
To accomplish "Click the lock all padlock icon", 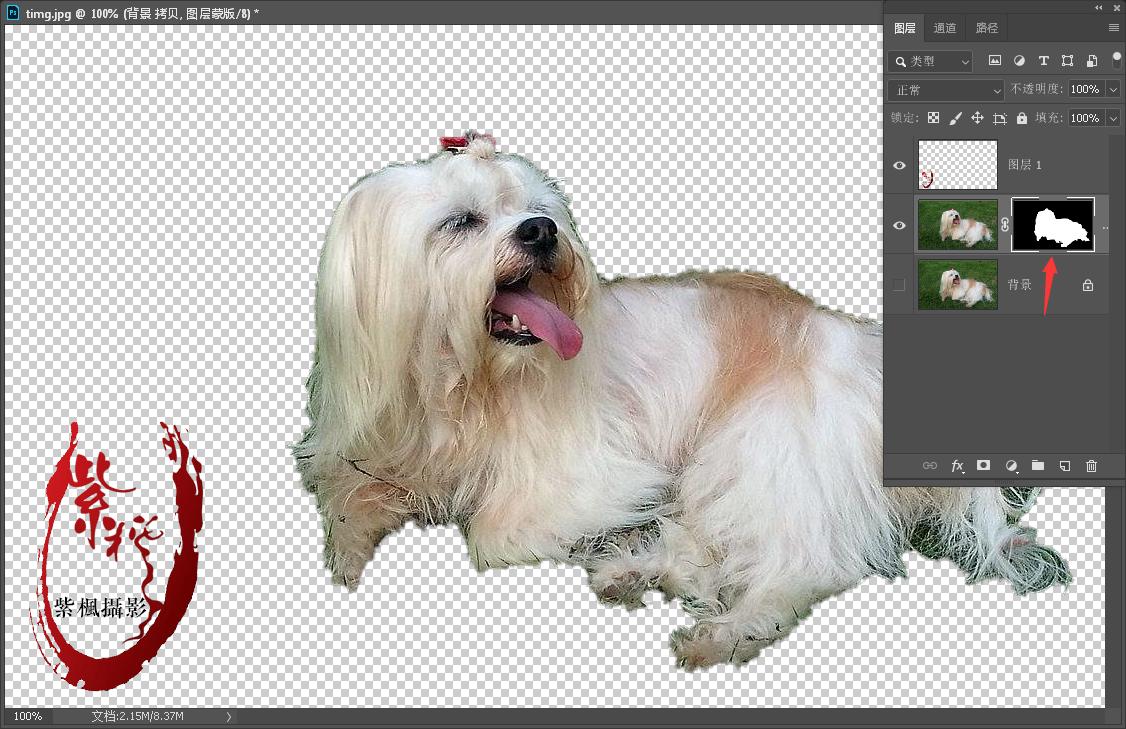I will pos(1022,118).
